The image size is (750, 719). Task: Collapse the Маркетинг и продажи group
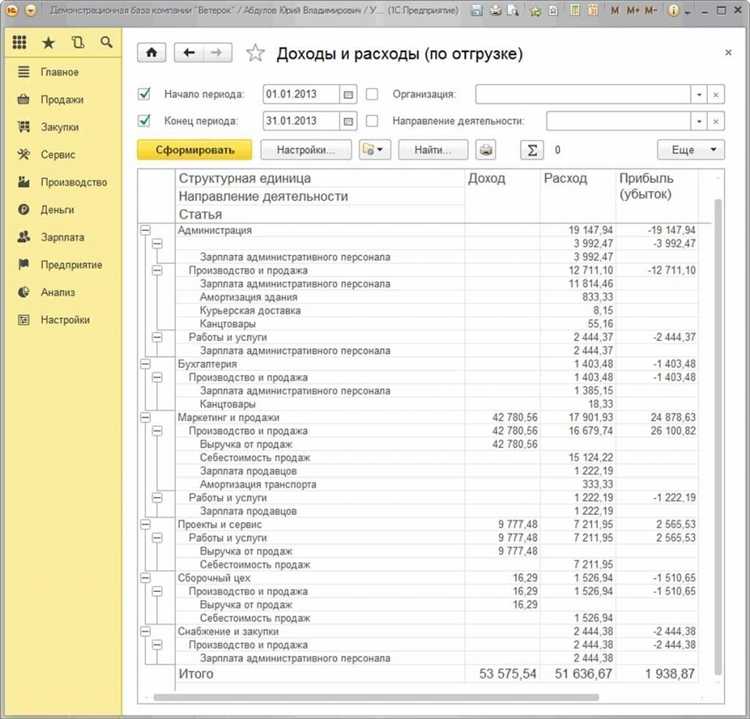[x=145, y=418]
